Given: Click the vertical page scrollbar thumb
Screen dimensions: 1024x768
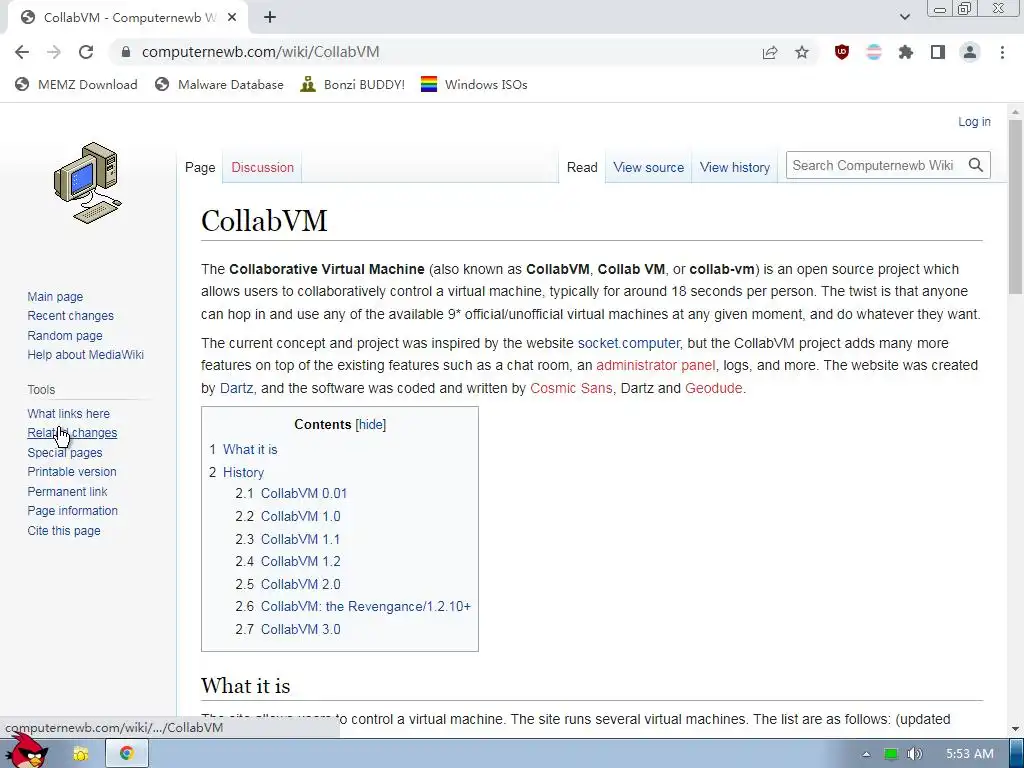Looking at the screenshot, I should tap(1015, 207).
